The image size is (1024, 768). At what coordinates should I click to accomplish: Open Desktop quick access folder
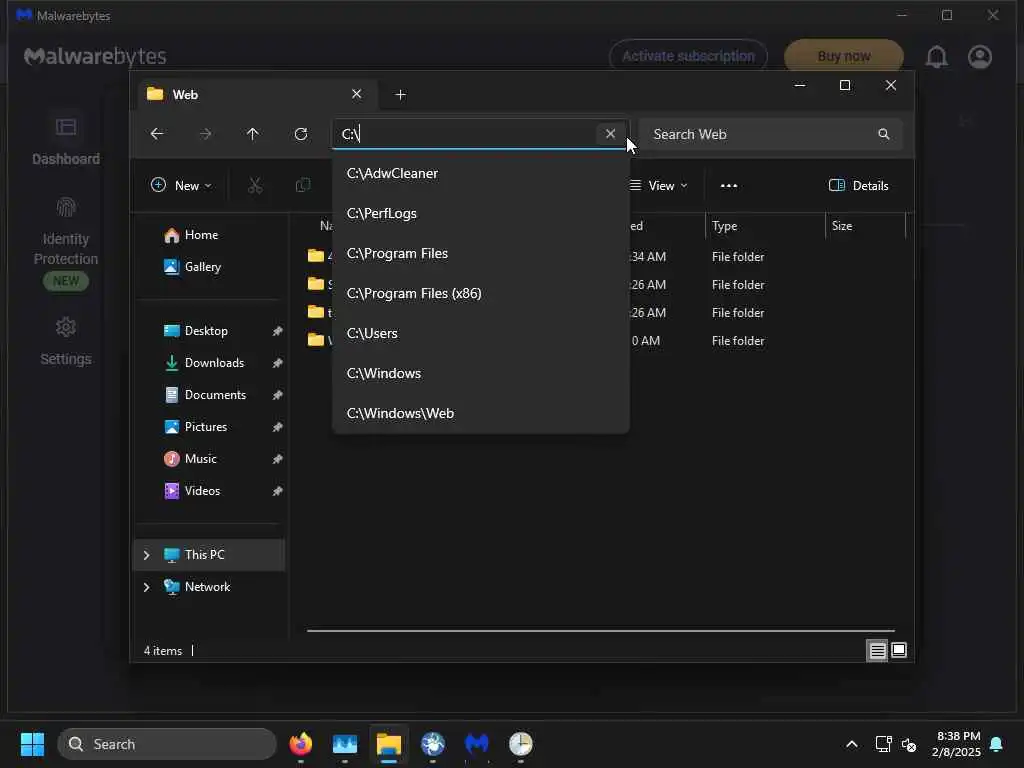coord(209,330)
